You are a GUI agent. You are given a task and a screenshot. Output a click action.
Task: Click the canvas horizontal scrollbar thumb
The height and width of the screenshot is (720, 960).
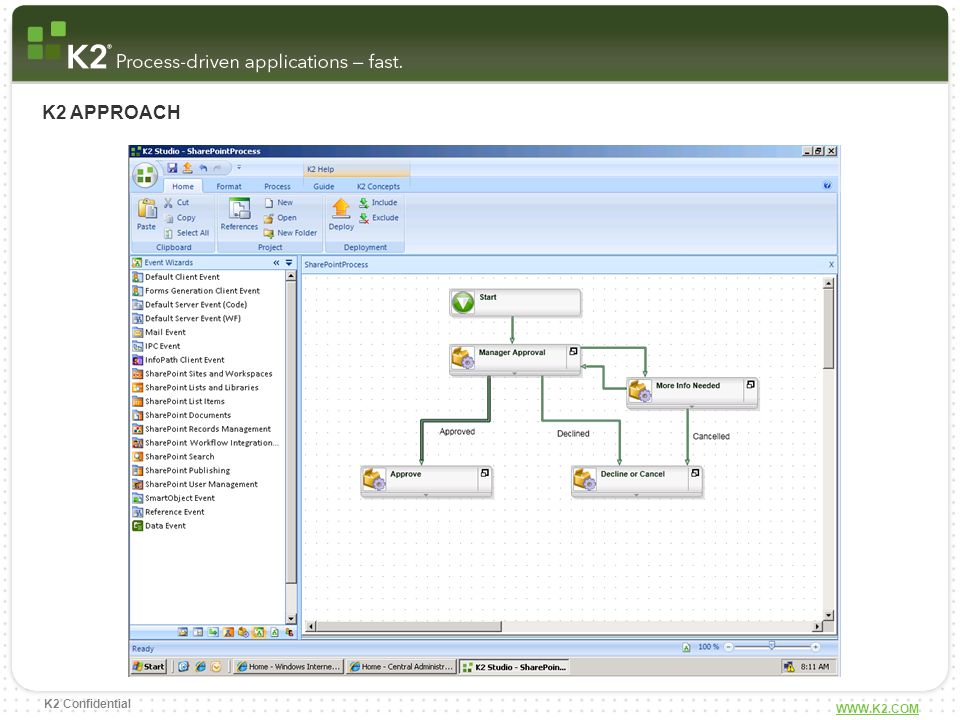tap(409, 626)
